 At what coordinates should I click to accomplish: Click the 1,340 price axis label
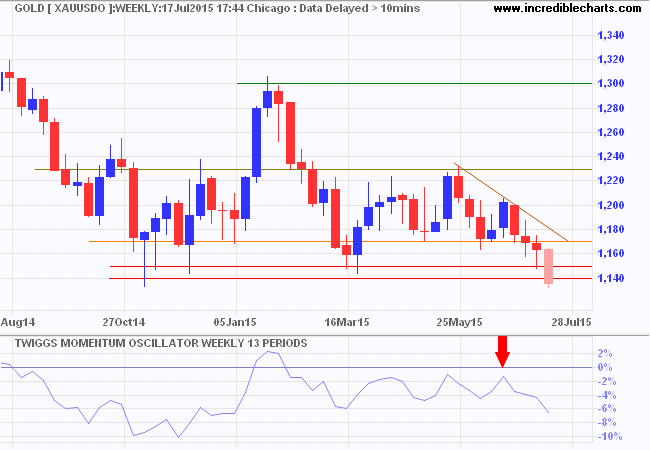click(610, 35)
